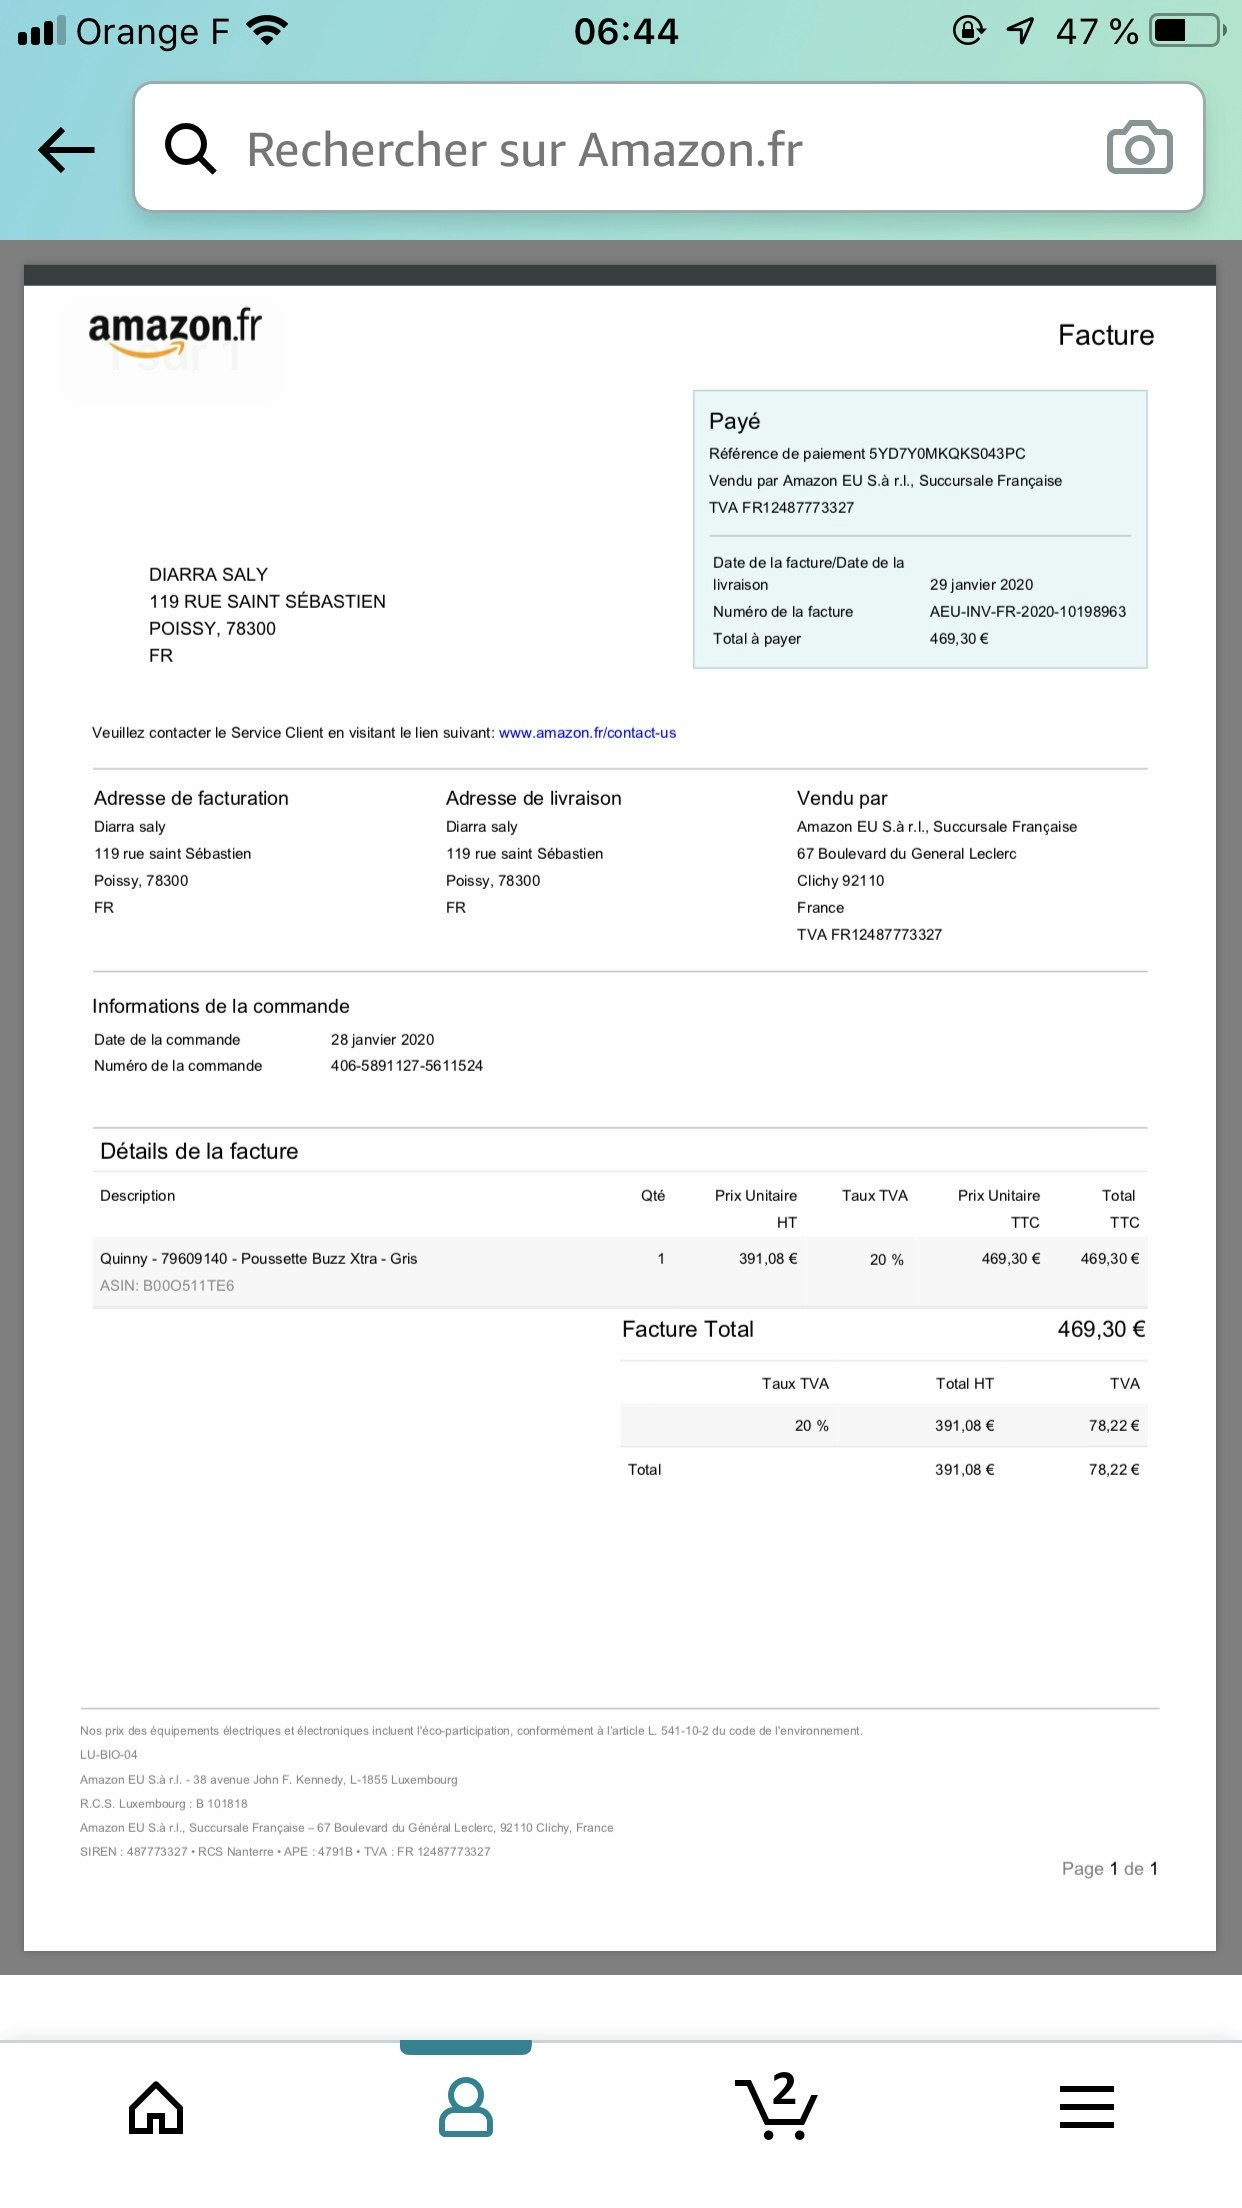Tap the order date 28 janvier 2020
Viewport: 1242px width, 2208px height.
[x=383, y=1040]
